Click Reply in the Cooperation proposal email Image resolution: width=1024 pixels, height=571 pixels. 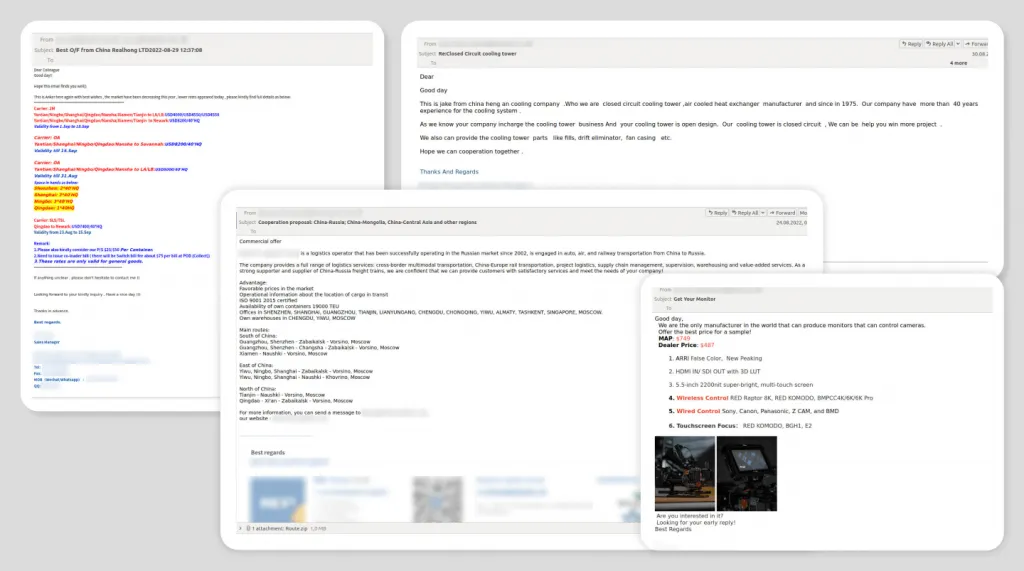pos(717,213)
